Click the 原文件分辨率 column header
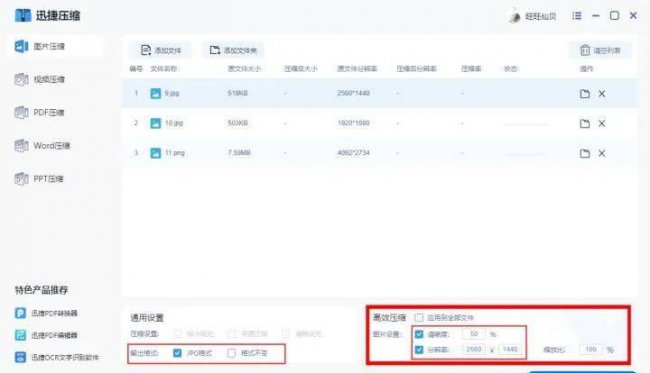This screenshot has height=373, width=650. tap(357, 68)
